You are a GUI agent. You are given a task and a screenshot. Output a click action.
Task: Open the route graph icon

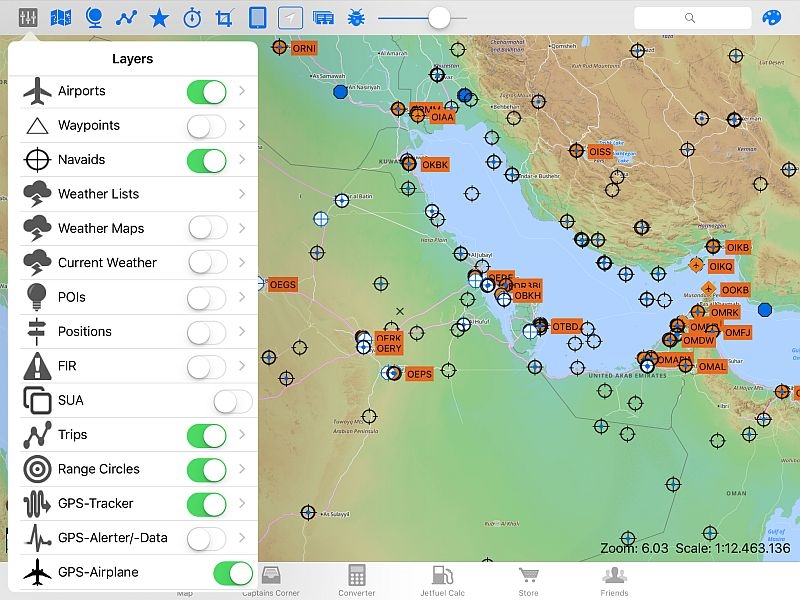coord(127,18)
